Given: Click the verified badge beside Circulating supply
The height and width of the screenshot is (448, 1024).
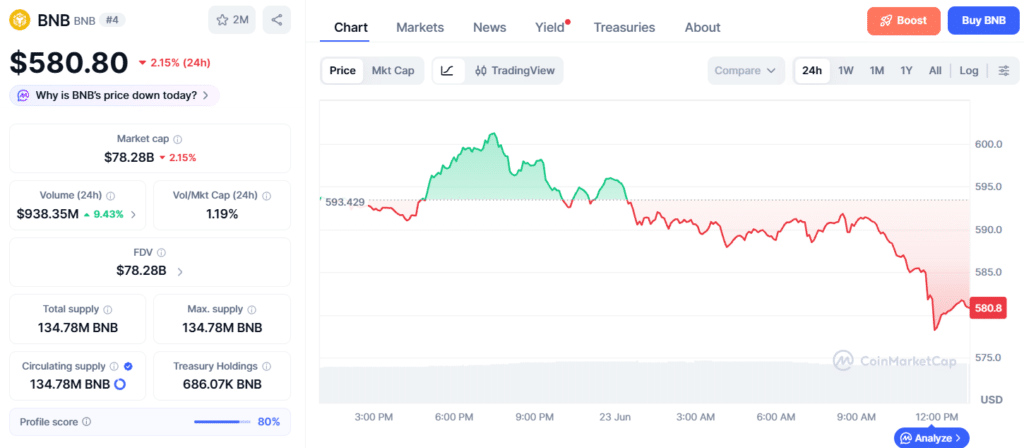Looking at the screenshot, I should (129, 366).
